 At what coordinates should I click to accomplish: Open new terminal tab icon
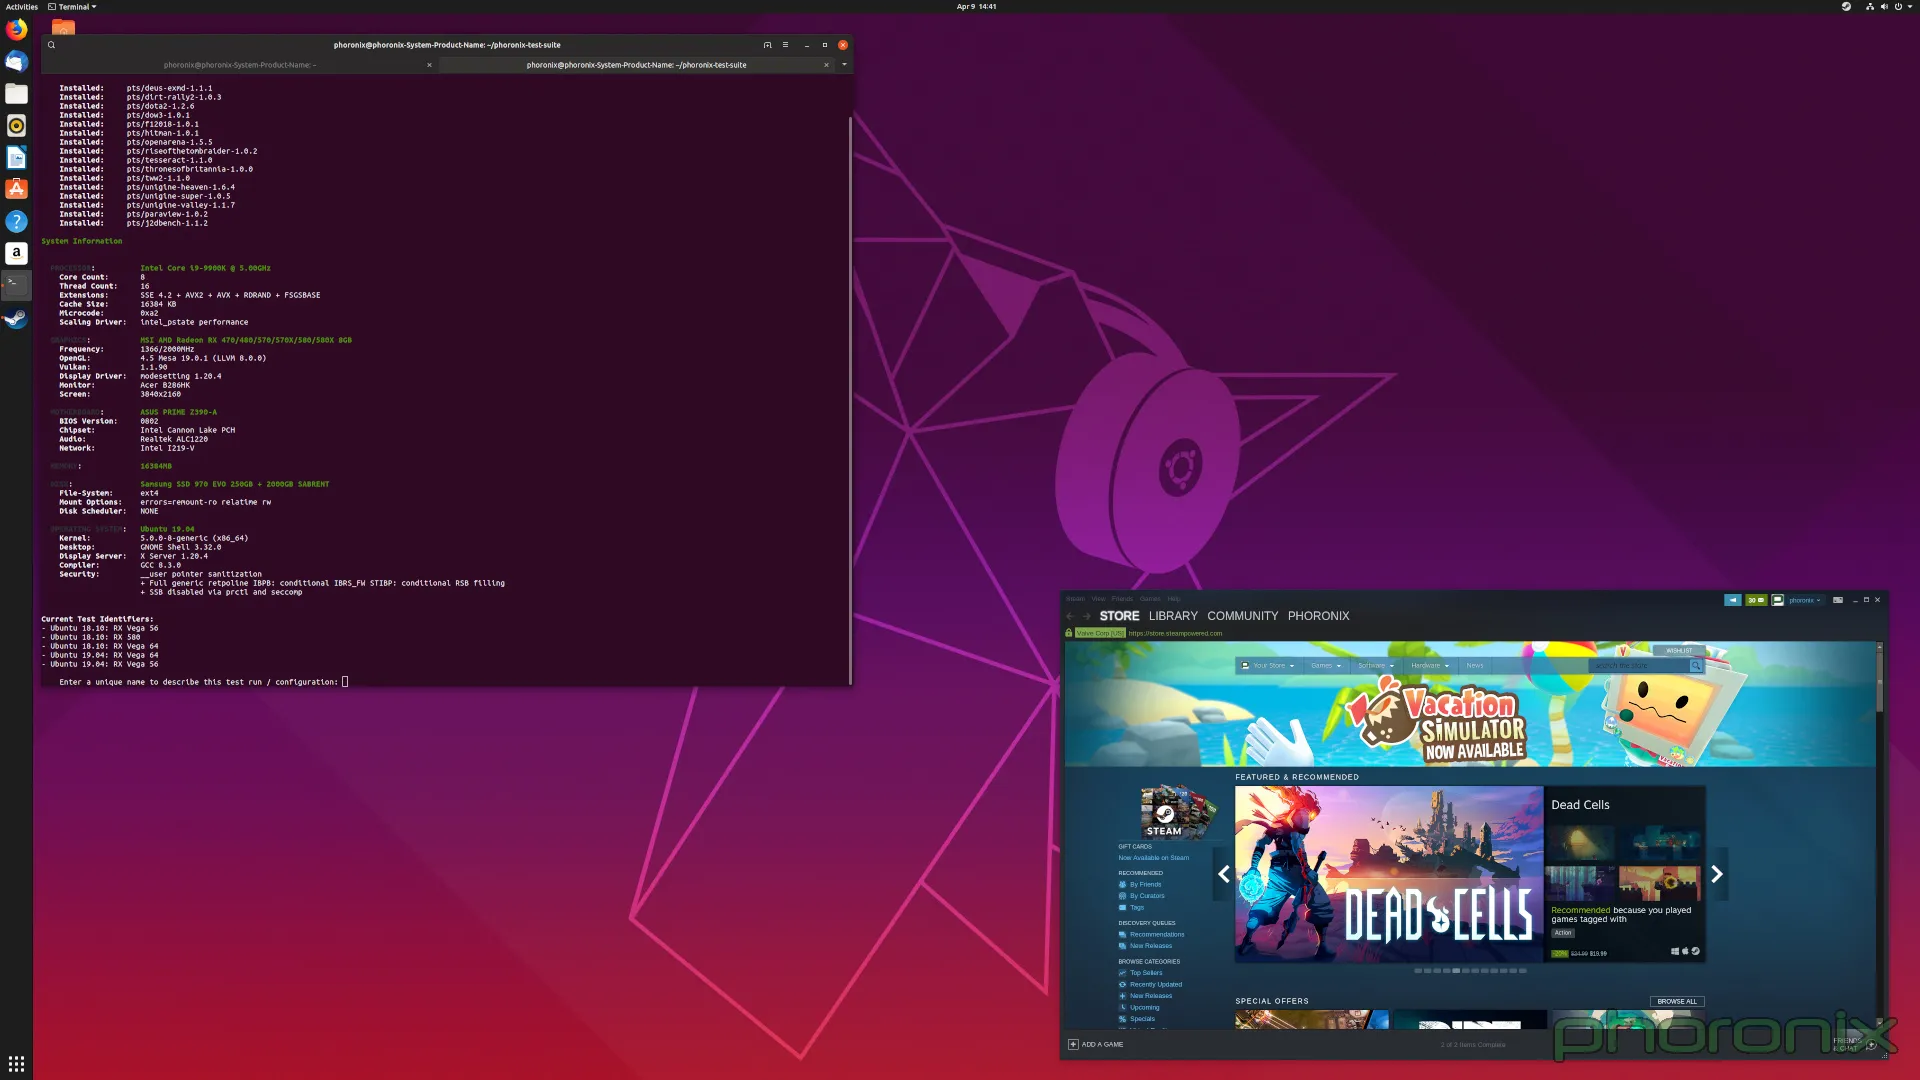click(767, 45)
